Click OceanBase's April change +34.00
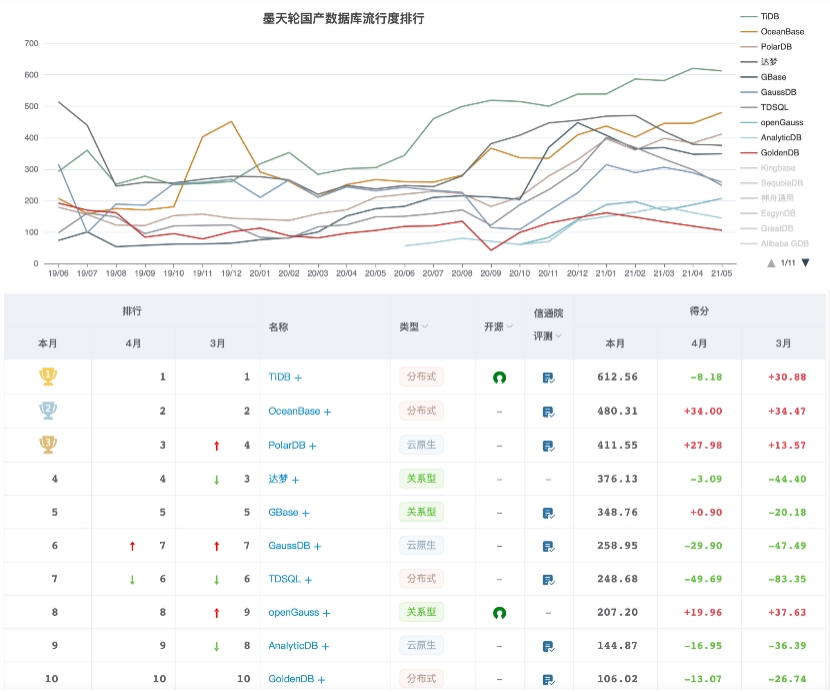 703,411
